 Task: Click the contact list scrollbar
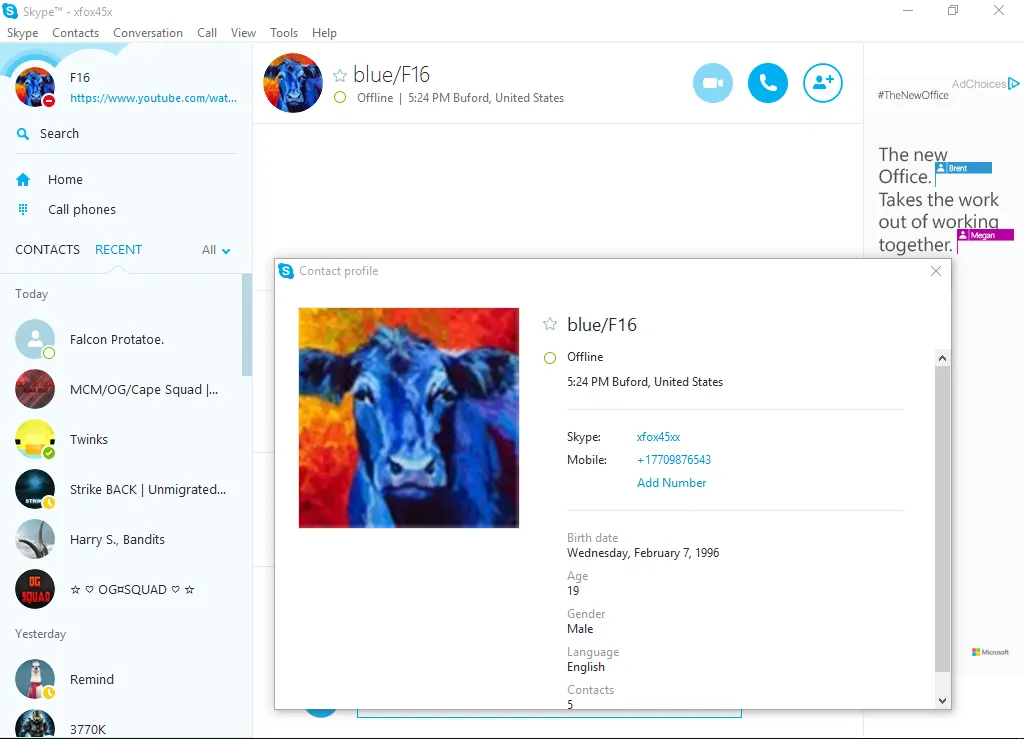click(x=247, y=325)
